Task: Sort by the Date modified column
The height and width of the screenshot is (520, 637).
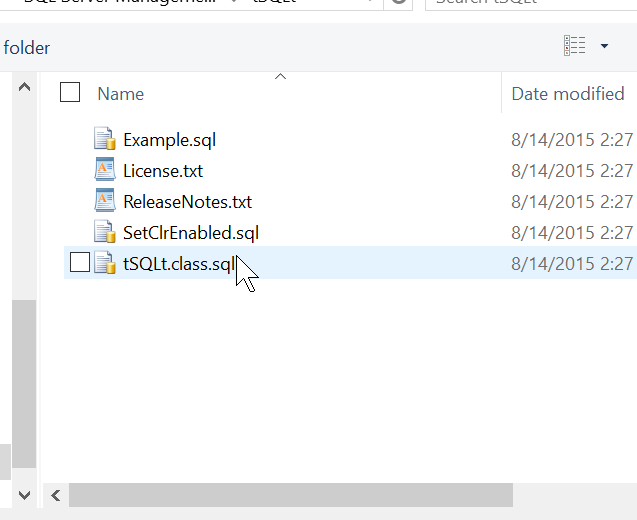Action: [568, 94]
